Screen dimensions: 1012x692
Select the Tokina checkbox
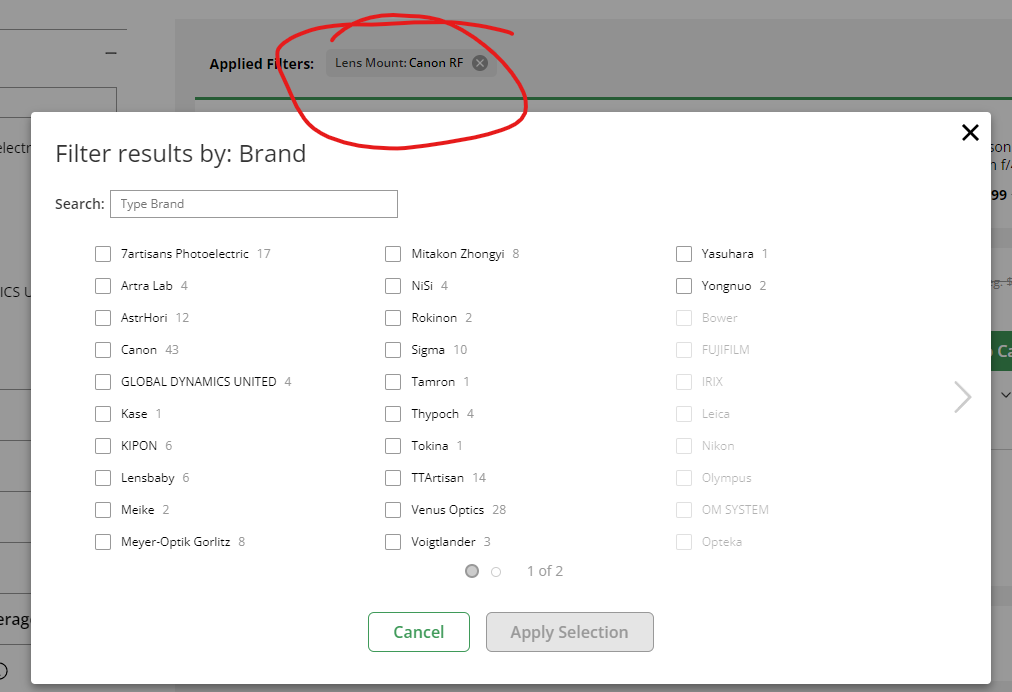point(393,445)
